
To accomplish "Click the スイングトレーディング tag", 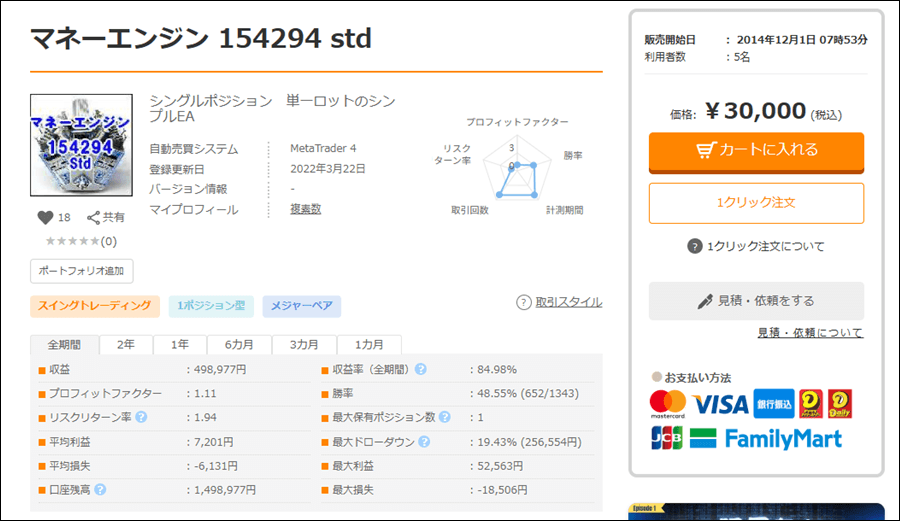I will point(96,306).
